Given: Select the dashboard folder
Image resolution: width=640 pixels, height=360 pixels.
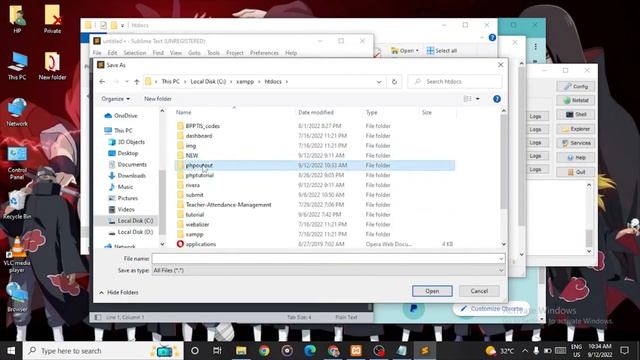Looking at the screenshot, I should point(199,136).
